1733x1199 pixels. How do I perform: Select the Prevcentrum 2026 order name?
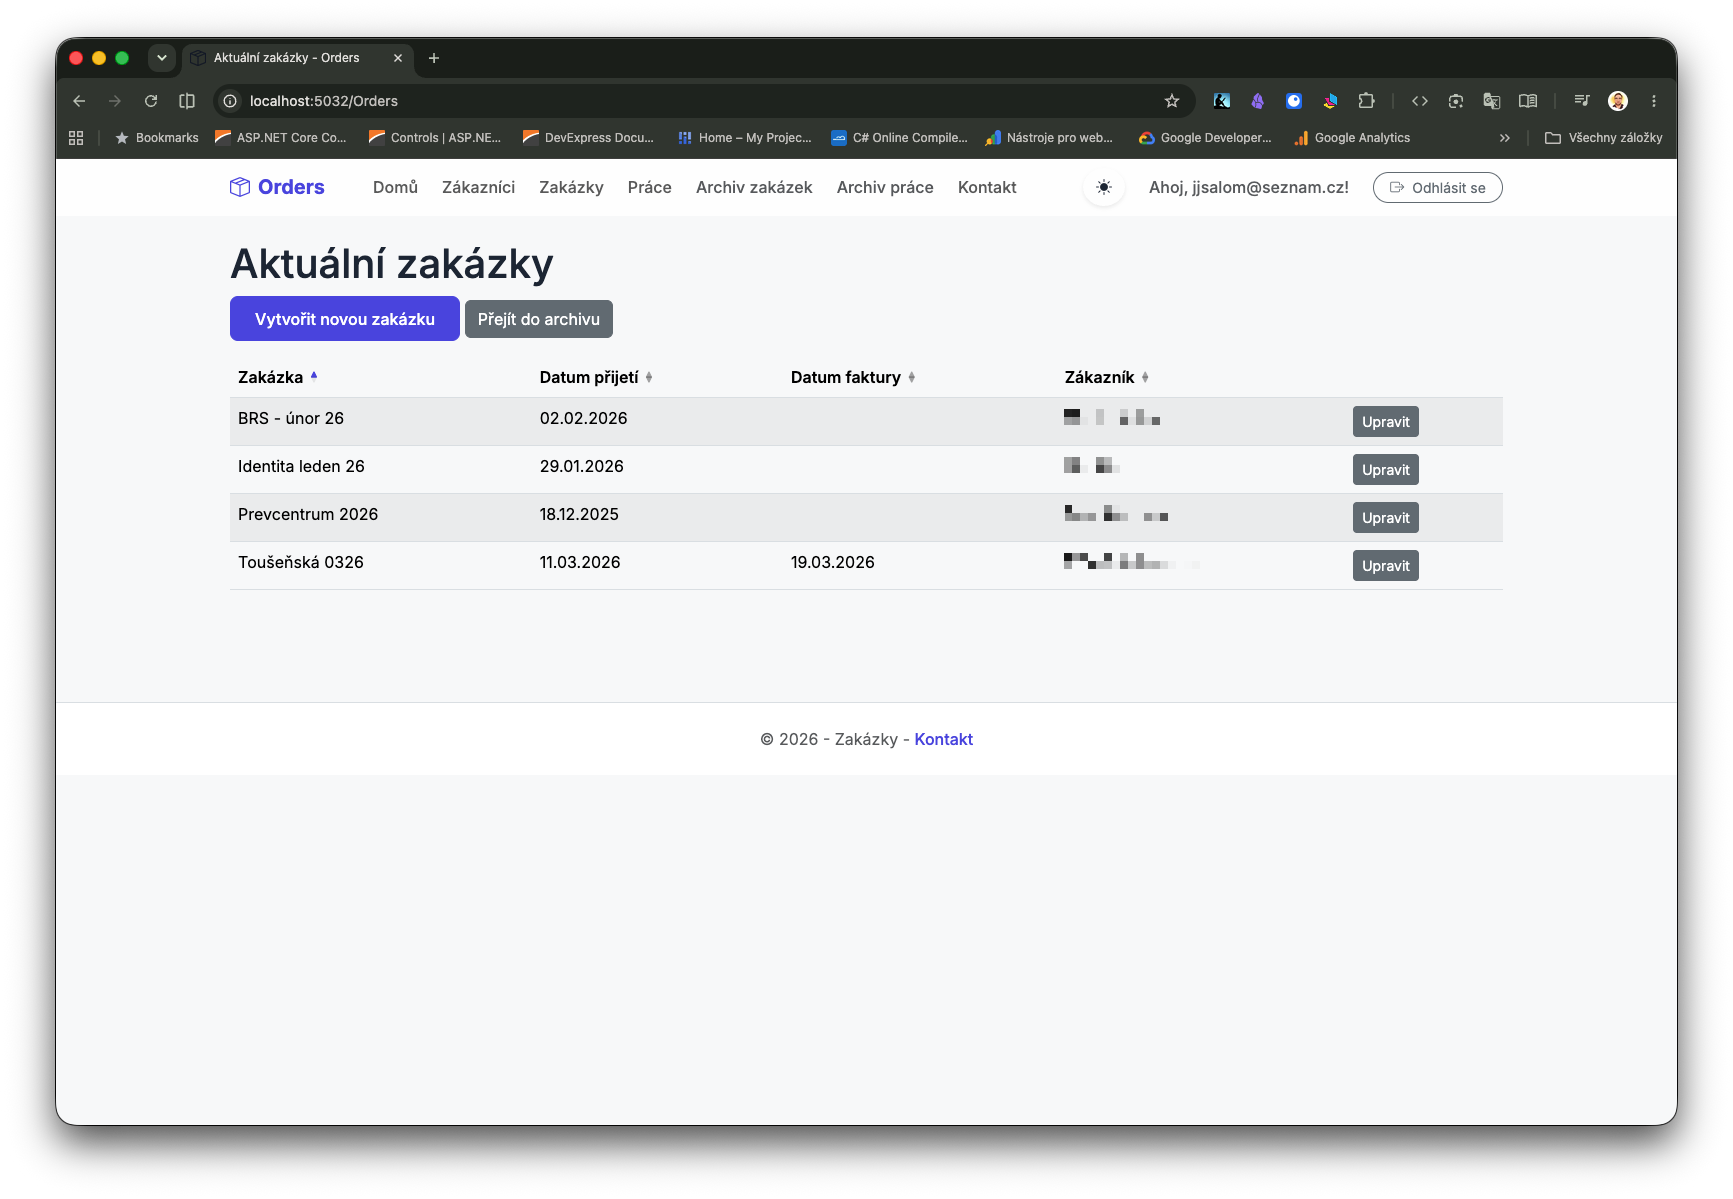point(308,514)
